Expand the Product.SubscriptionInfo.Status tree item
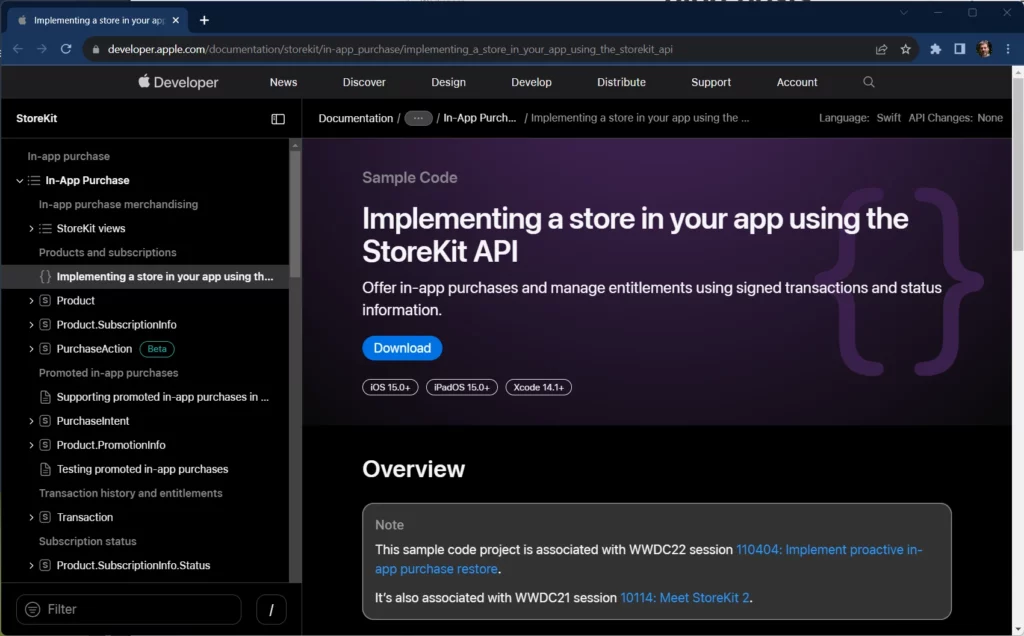The height and width of the screenshot is (636, 1024). (31, 565)
